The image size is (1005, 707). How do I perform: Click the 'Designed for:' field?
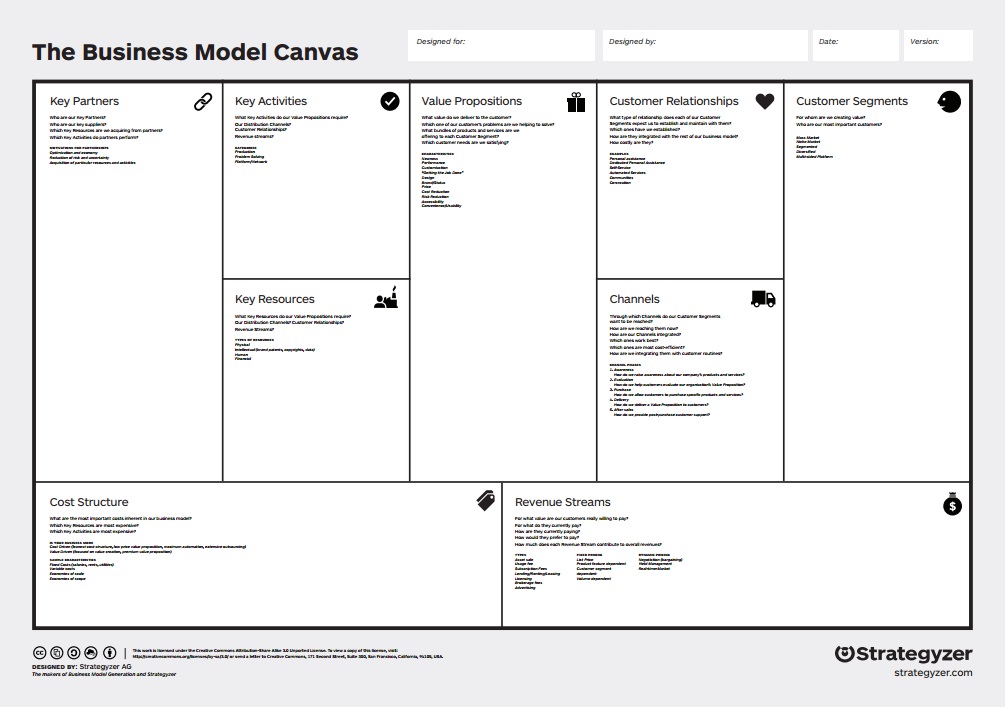501,46
